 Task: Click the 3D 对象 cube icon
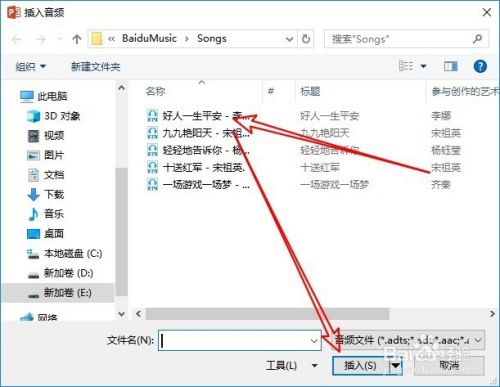[33, 116]
